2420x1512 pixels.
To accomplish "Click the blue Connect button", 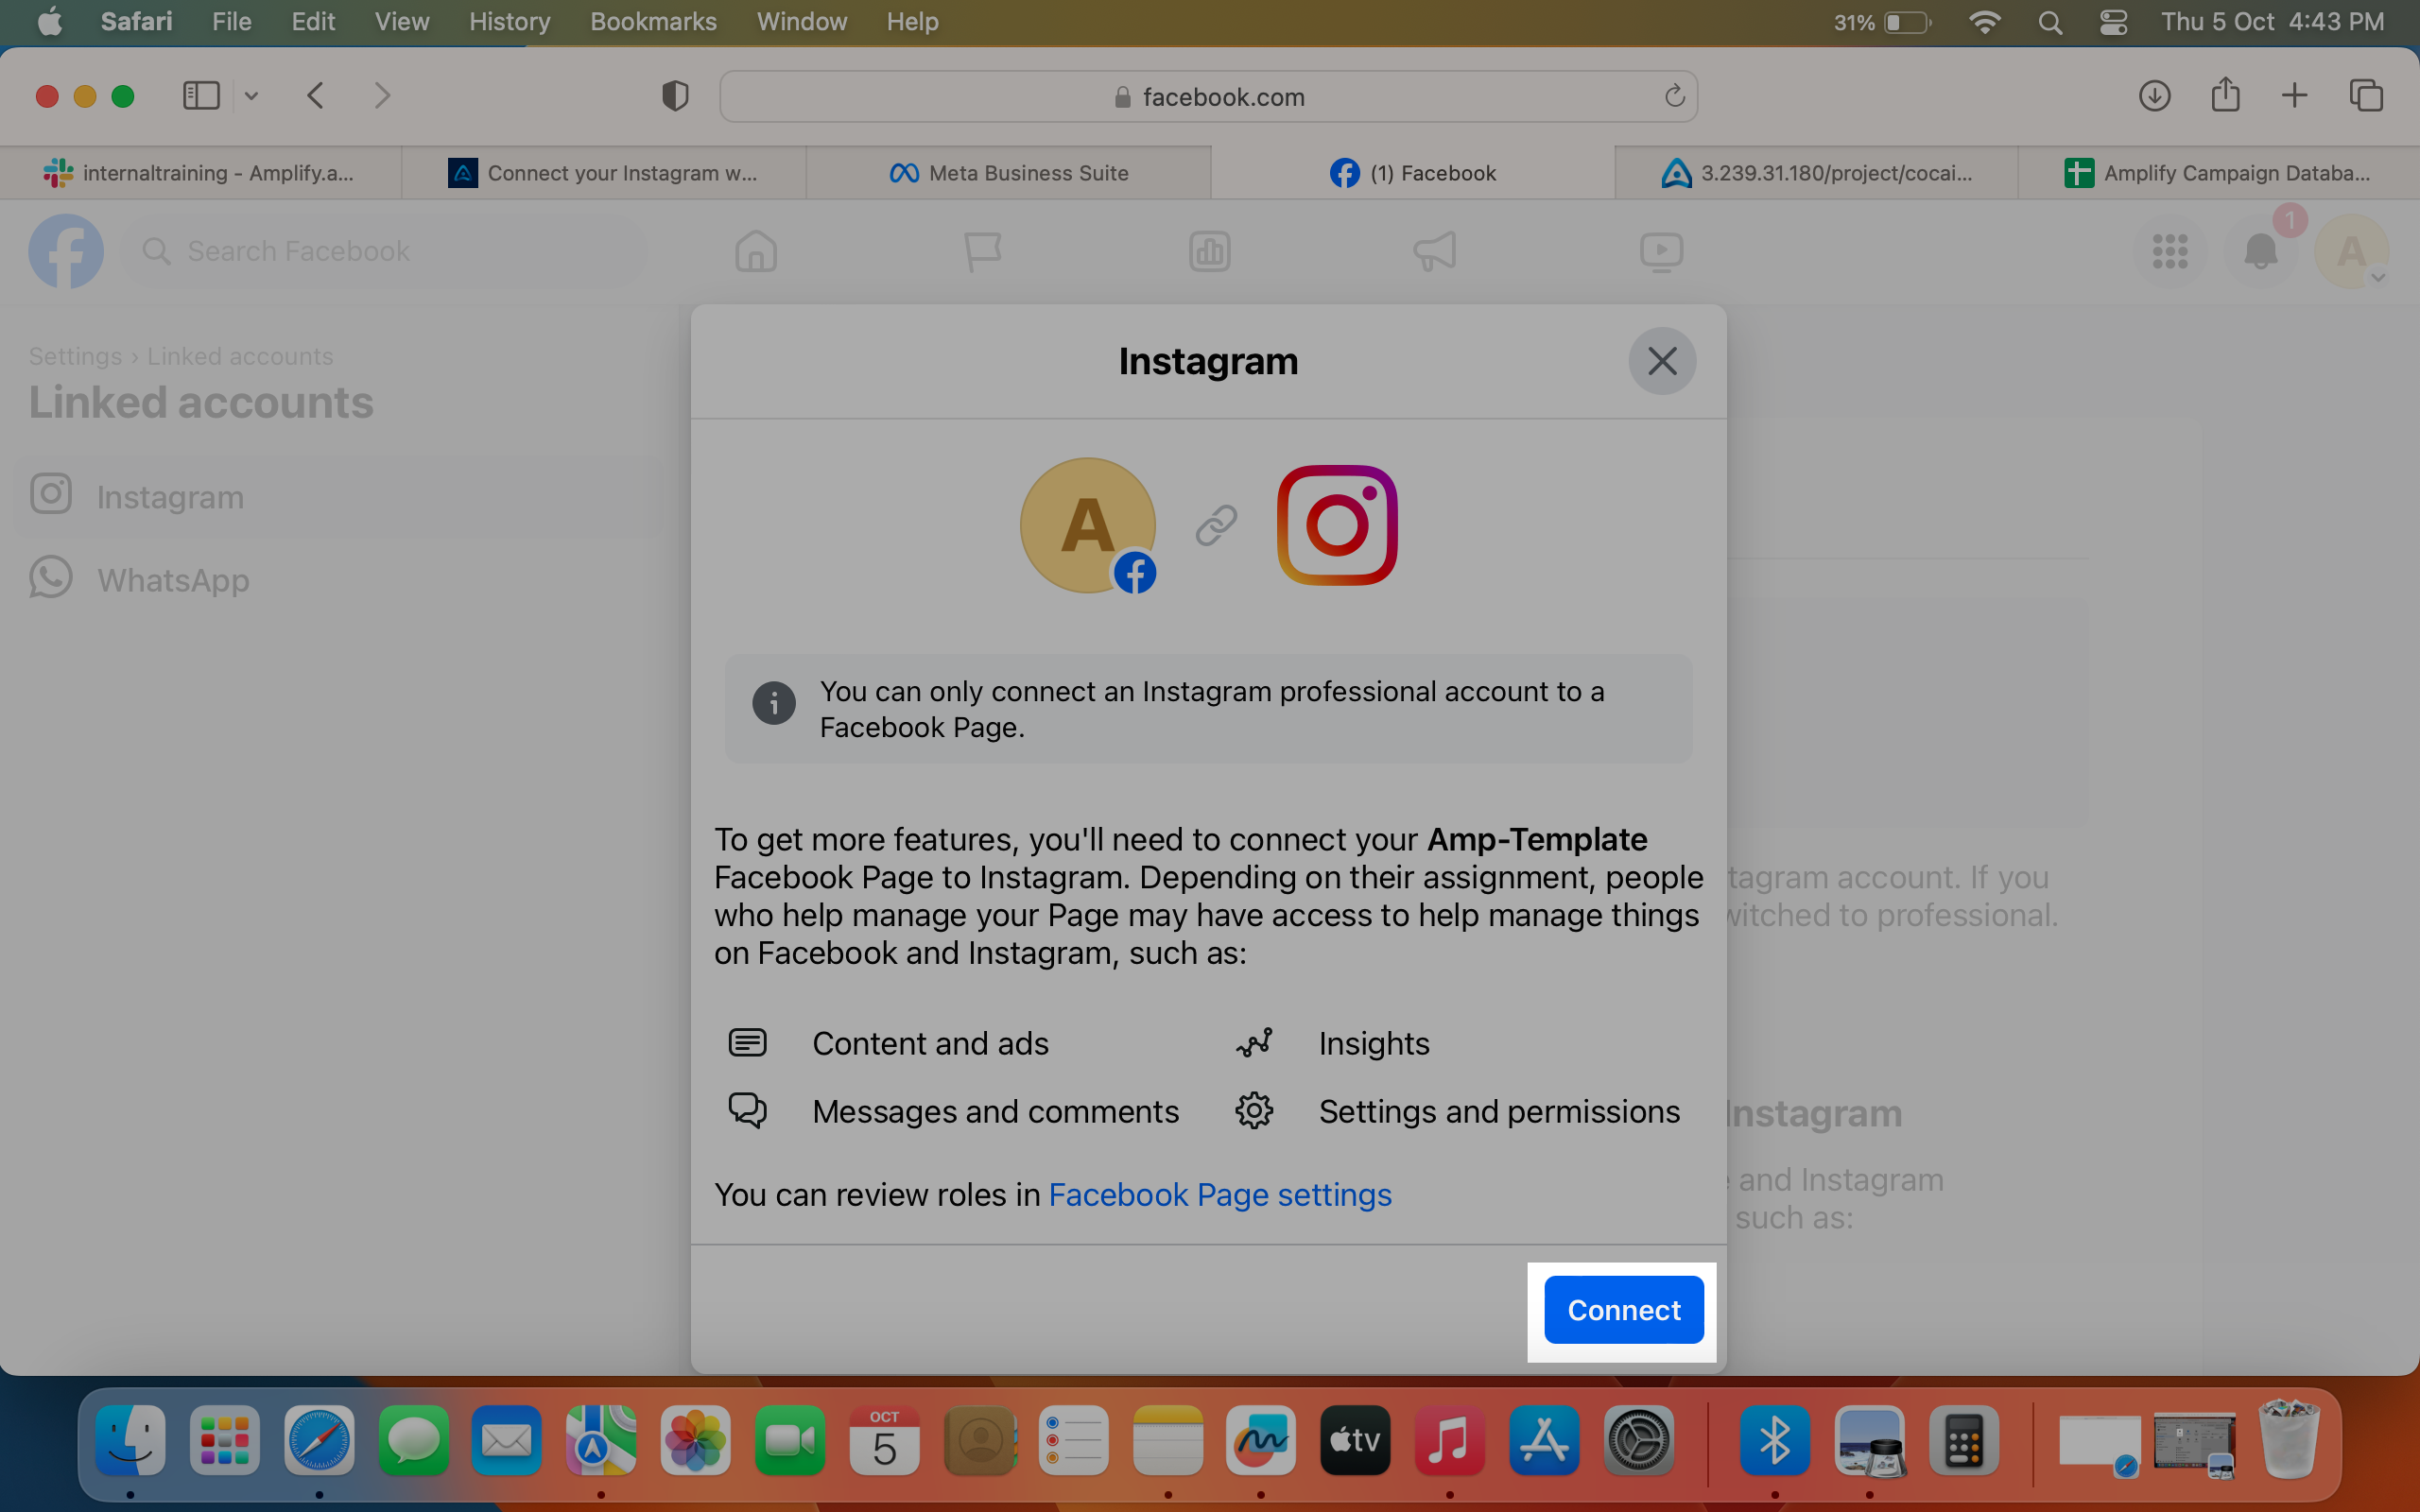I will tap(1623, 1309).
